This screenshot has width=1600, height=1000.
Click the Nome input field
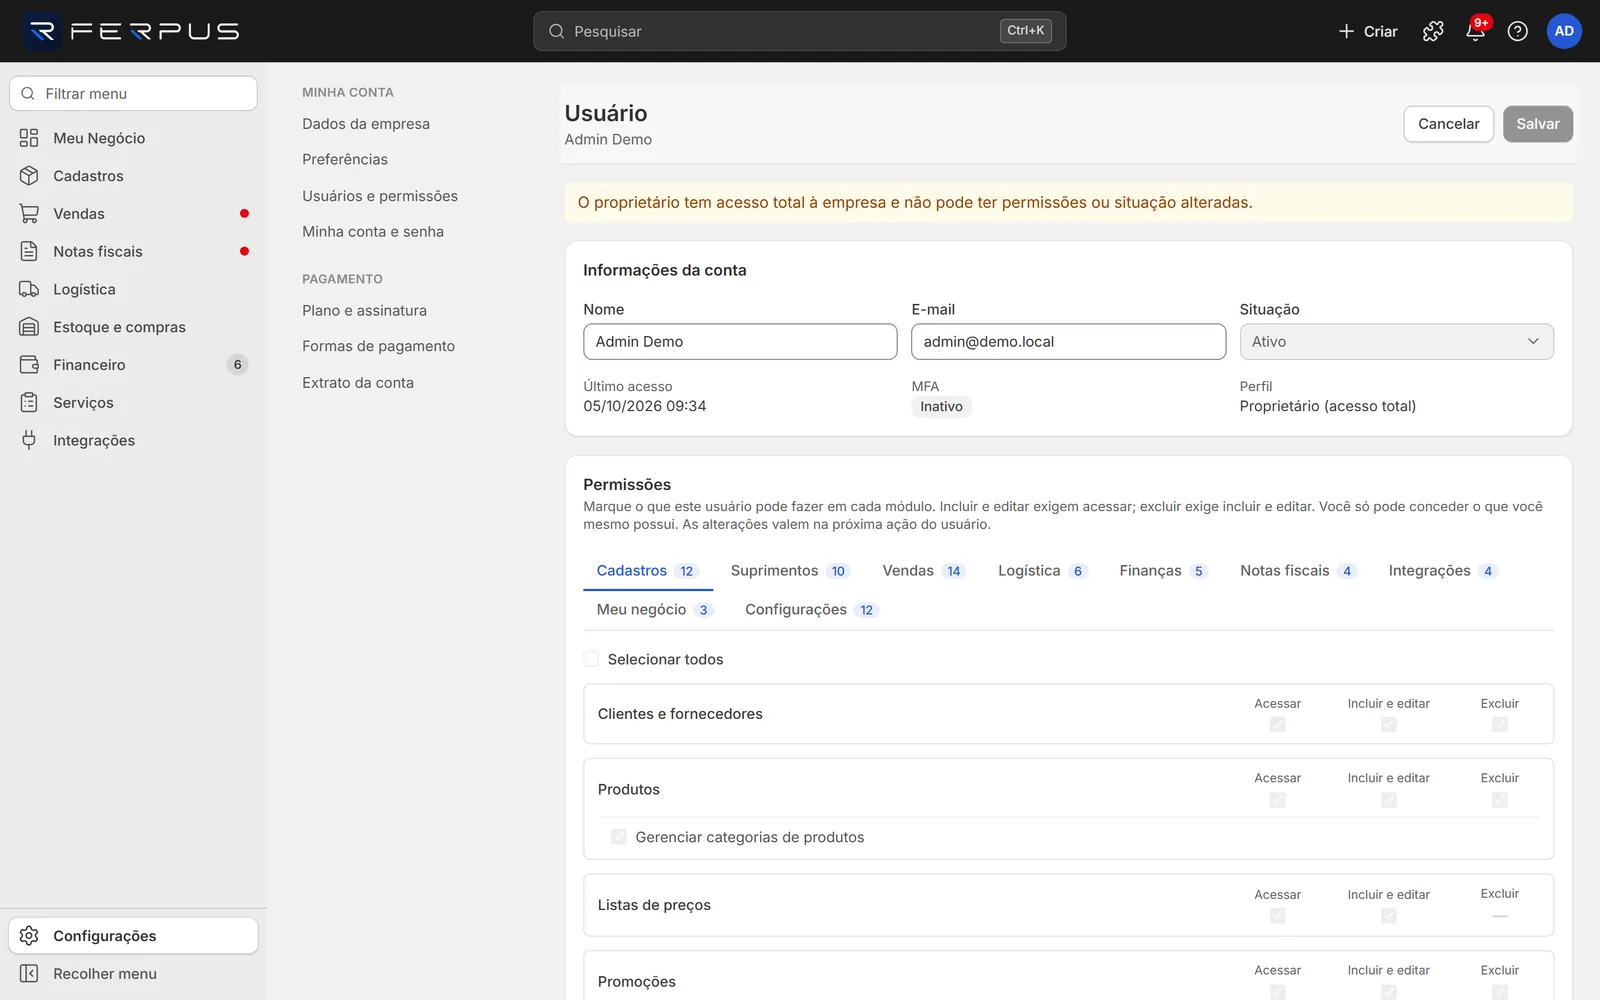740,342
